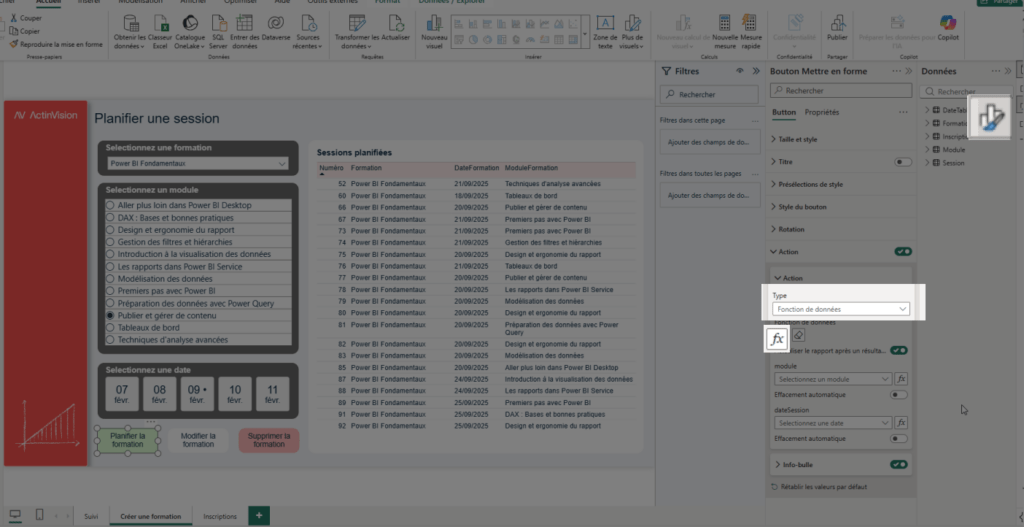
Task: Click Rétablir les valeurs par défaut
Action: (822, 487)
